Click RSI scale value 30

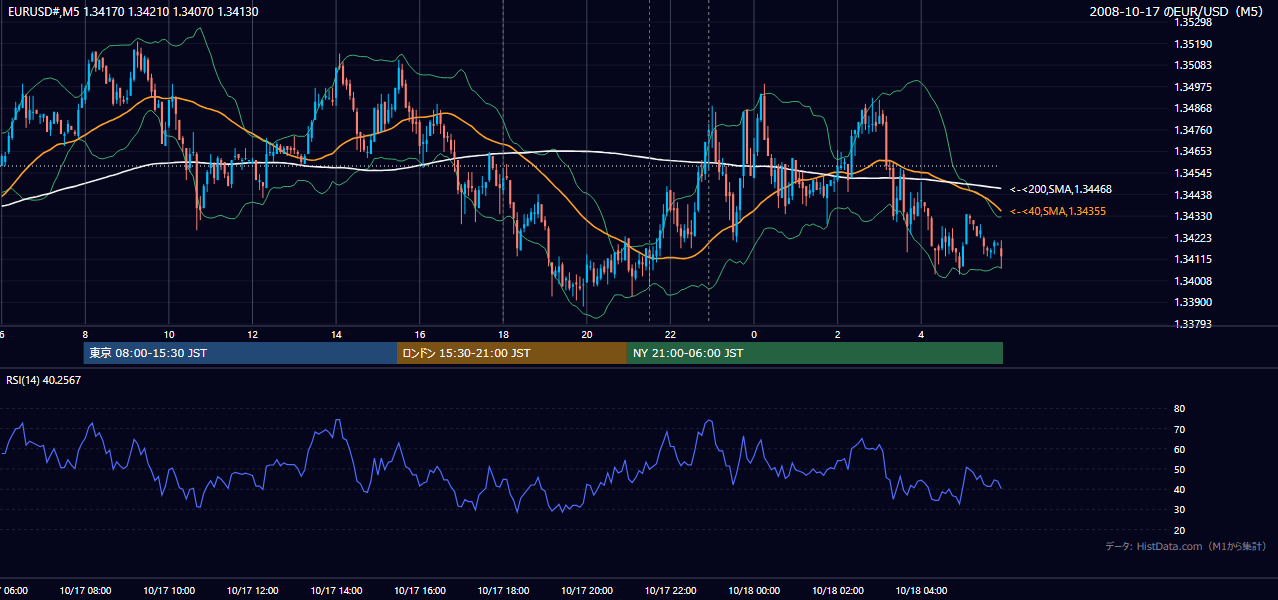tap(1180, 510)
